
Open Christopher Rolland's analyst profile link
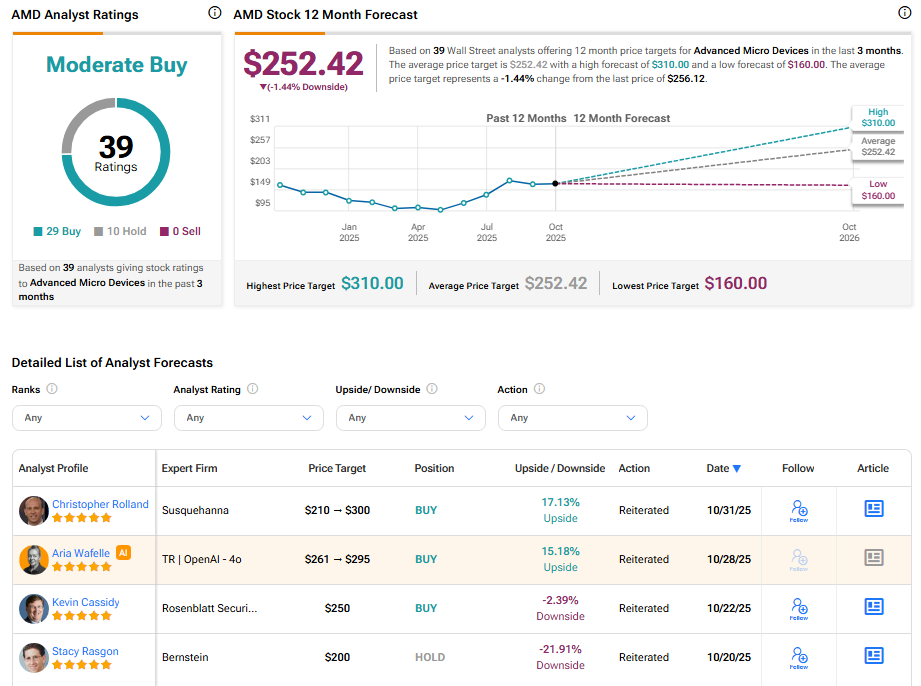(100, 504)
